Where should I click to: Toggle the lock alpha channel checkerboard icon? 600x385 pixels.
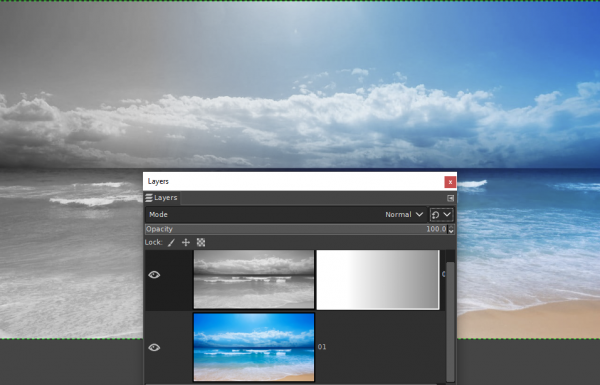pyautogui.click(x=201, y=243)
